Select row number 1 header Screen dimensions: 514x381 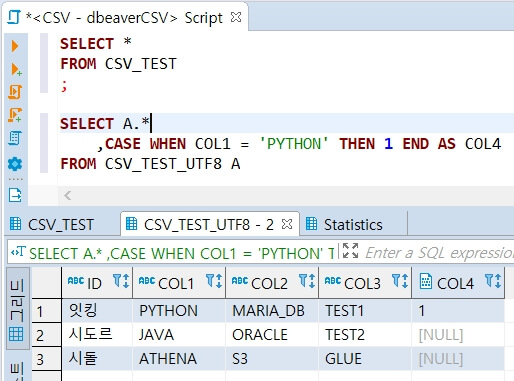tap(47, 311)
